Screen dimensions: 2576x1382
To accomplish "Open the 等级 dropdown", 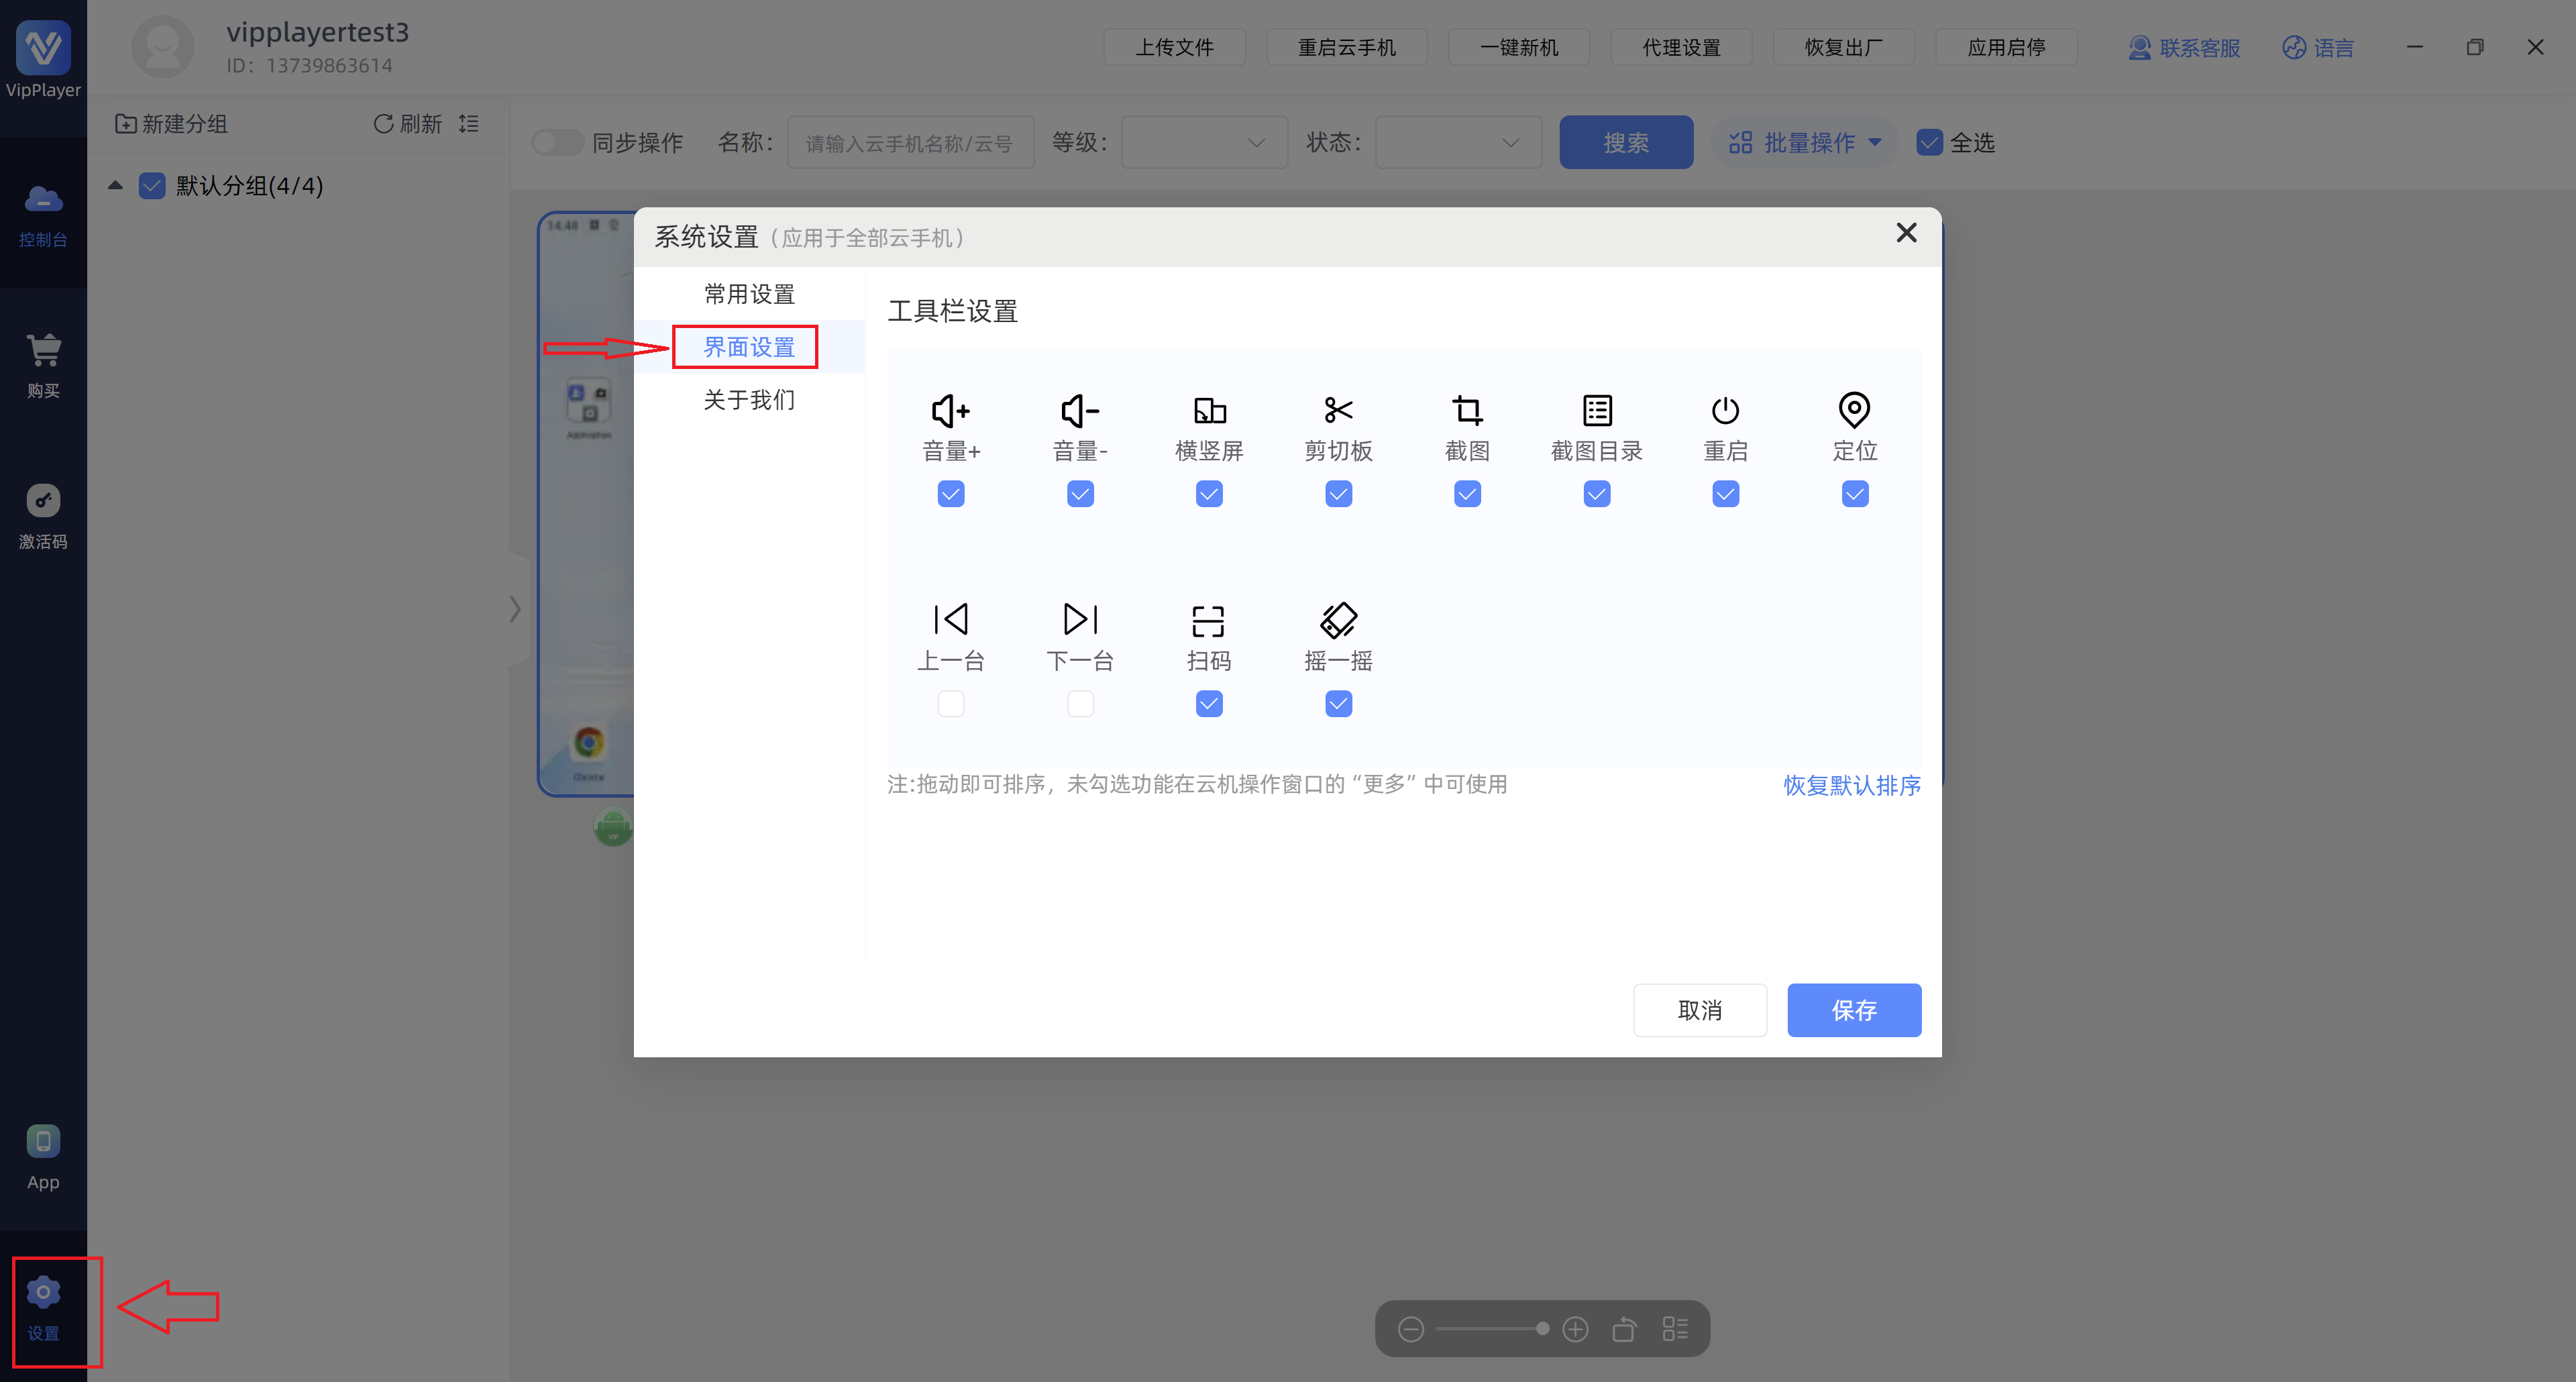I will 1203,142.
